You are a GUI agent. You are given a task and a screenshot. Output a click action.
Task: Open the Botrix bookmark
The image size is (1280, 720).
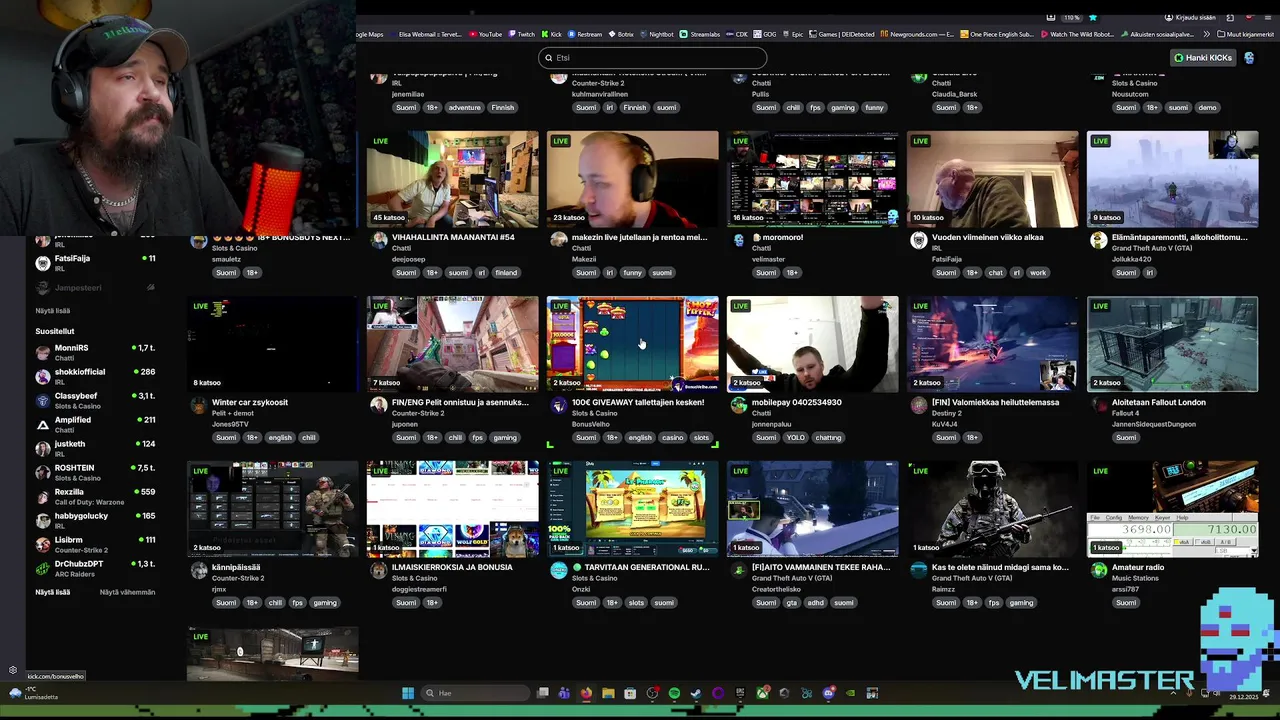[x=620, y=34]
